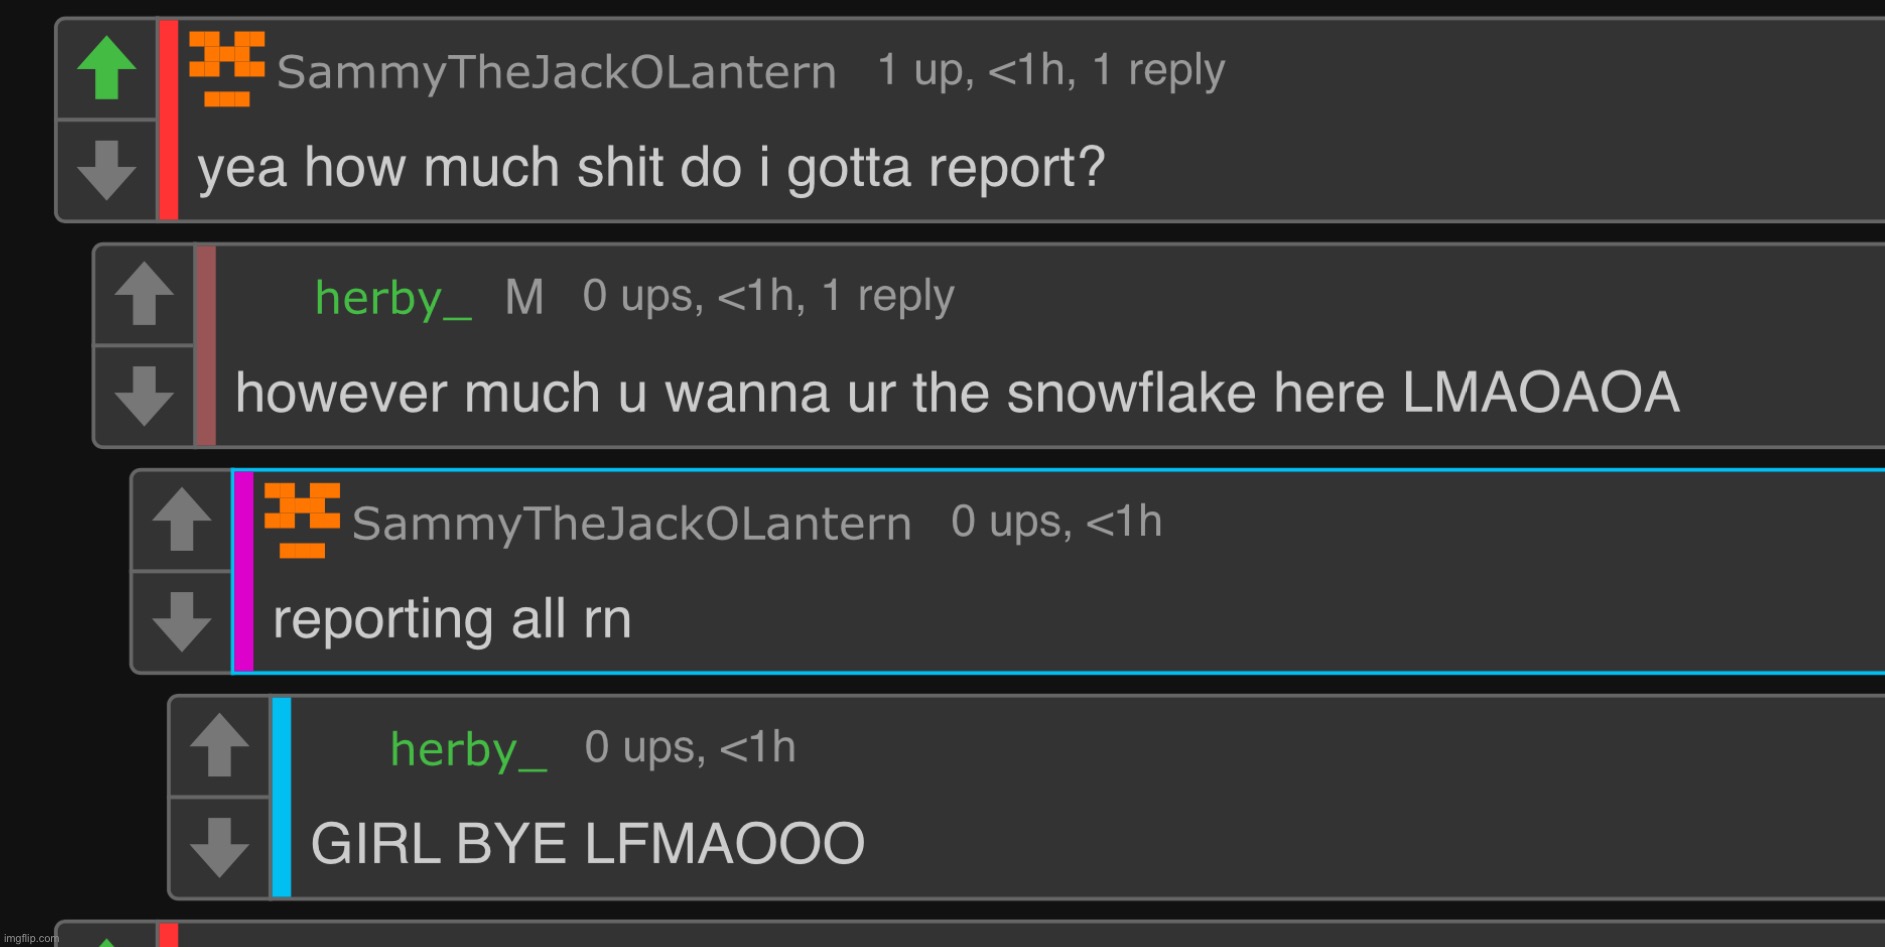Downvote the 'GIRL BYE LFMAOOO' comment
Viewport: 1885px width, 947px height.
point(219,847)
